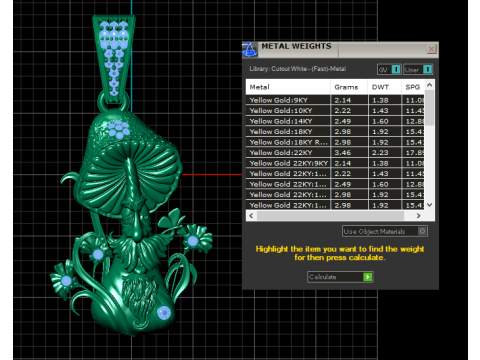Select the Yellow Gold:22KY row
This screenshot has width=480, height=360.
(x=335, y=153)
